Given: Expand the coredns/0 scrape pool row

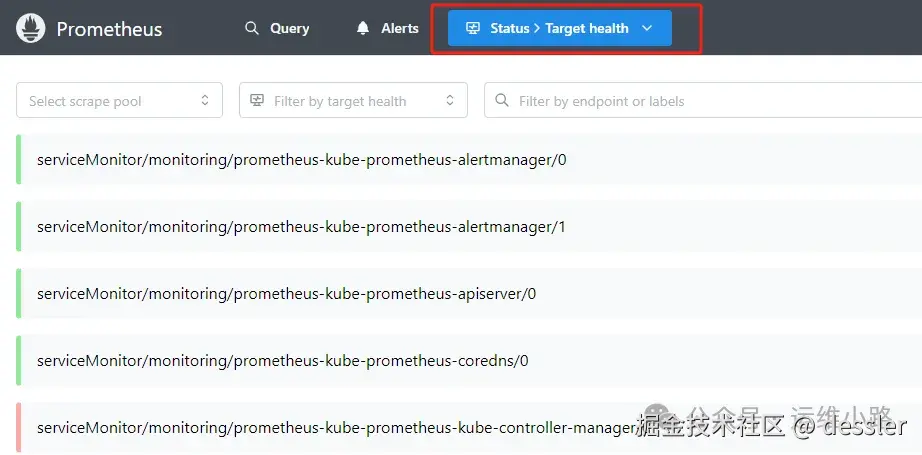Looking at the screenshot, I should (x=282, y=361).
